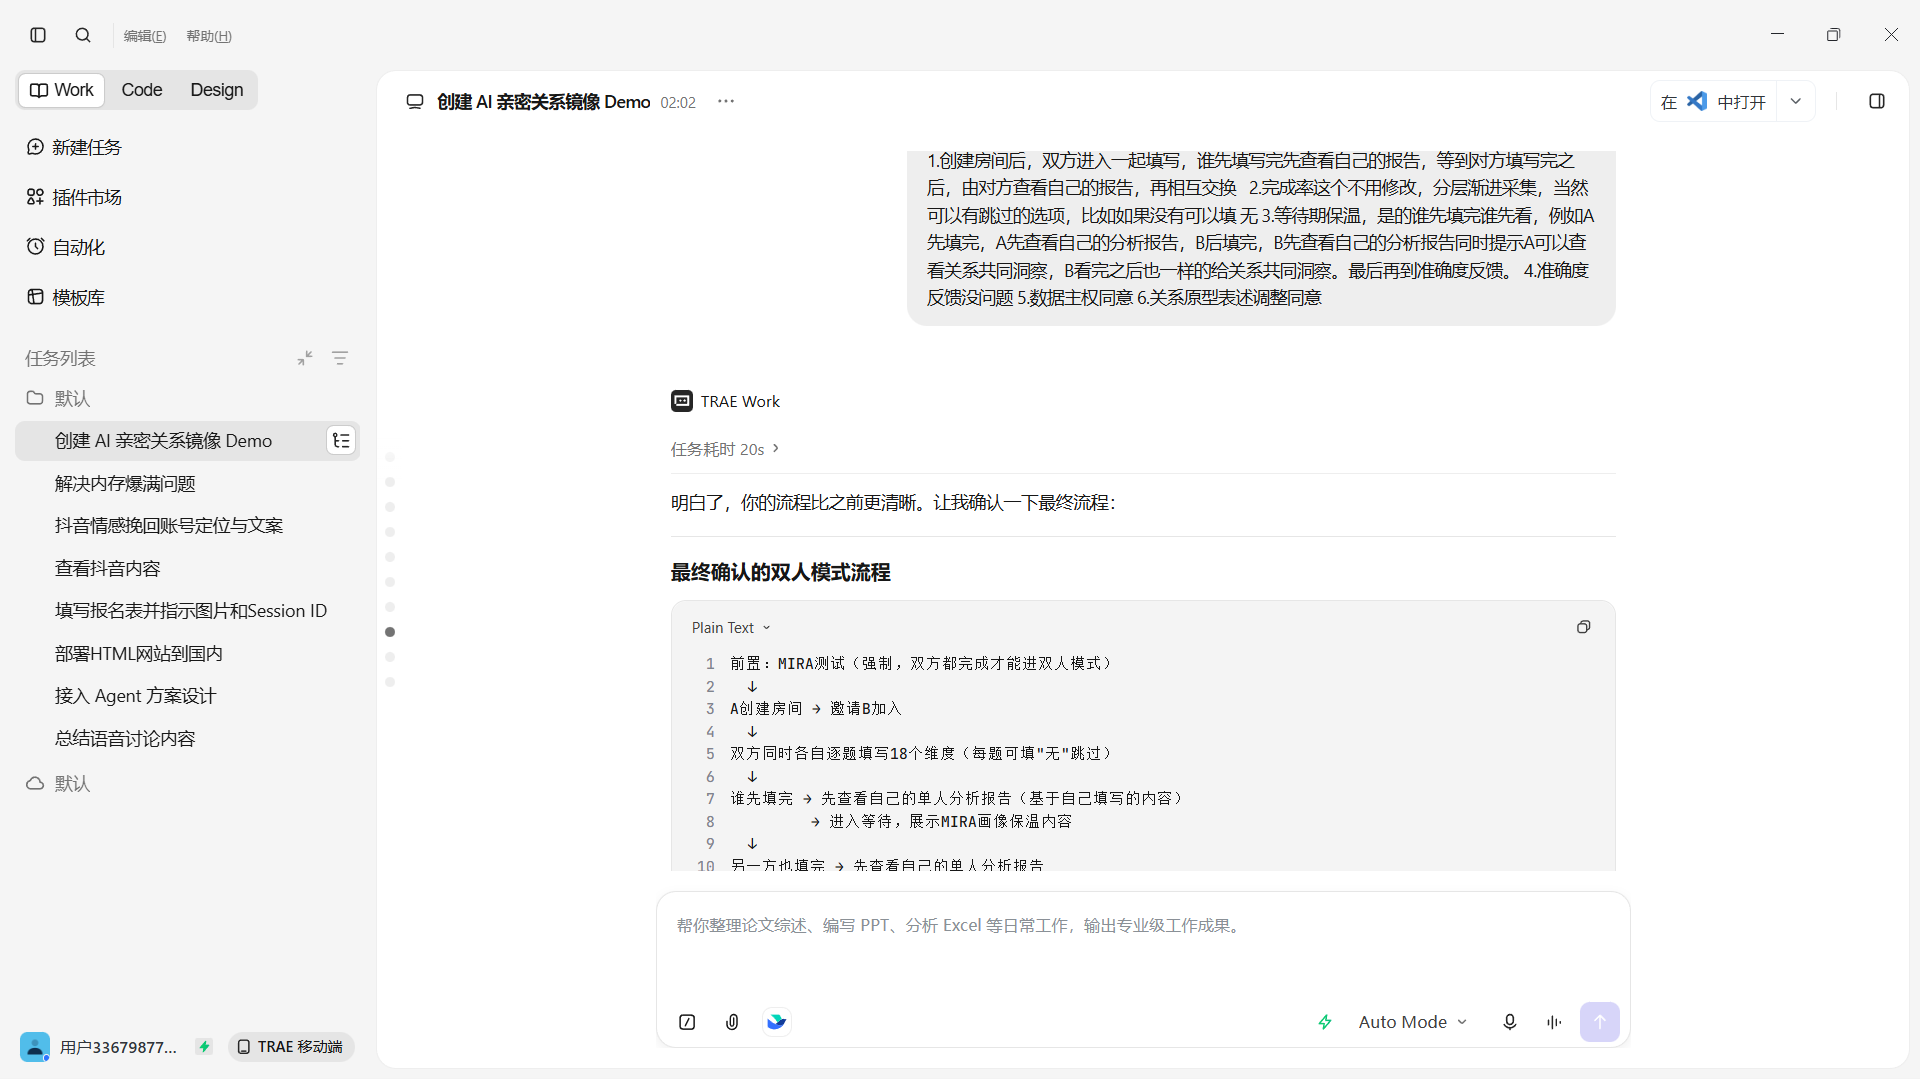Image resolution: width=1920 pixels, height=1079 pixels.
Task: Click the chat icon beside the task title
Action: (415, 102)
